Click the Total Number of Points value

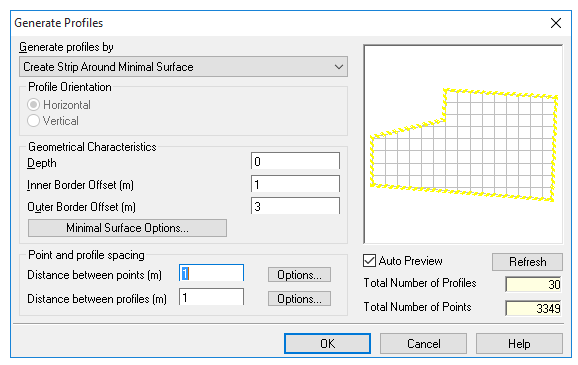pos(533,308)
